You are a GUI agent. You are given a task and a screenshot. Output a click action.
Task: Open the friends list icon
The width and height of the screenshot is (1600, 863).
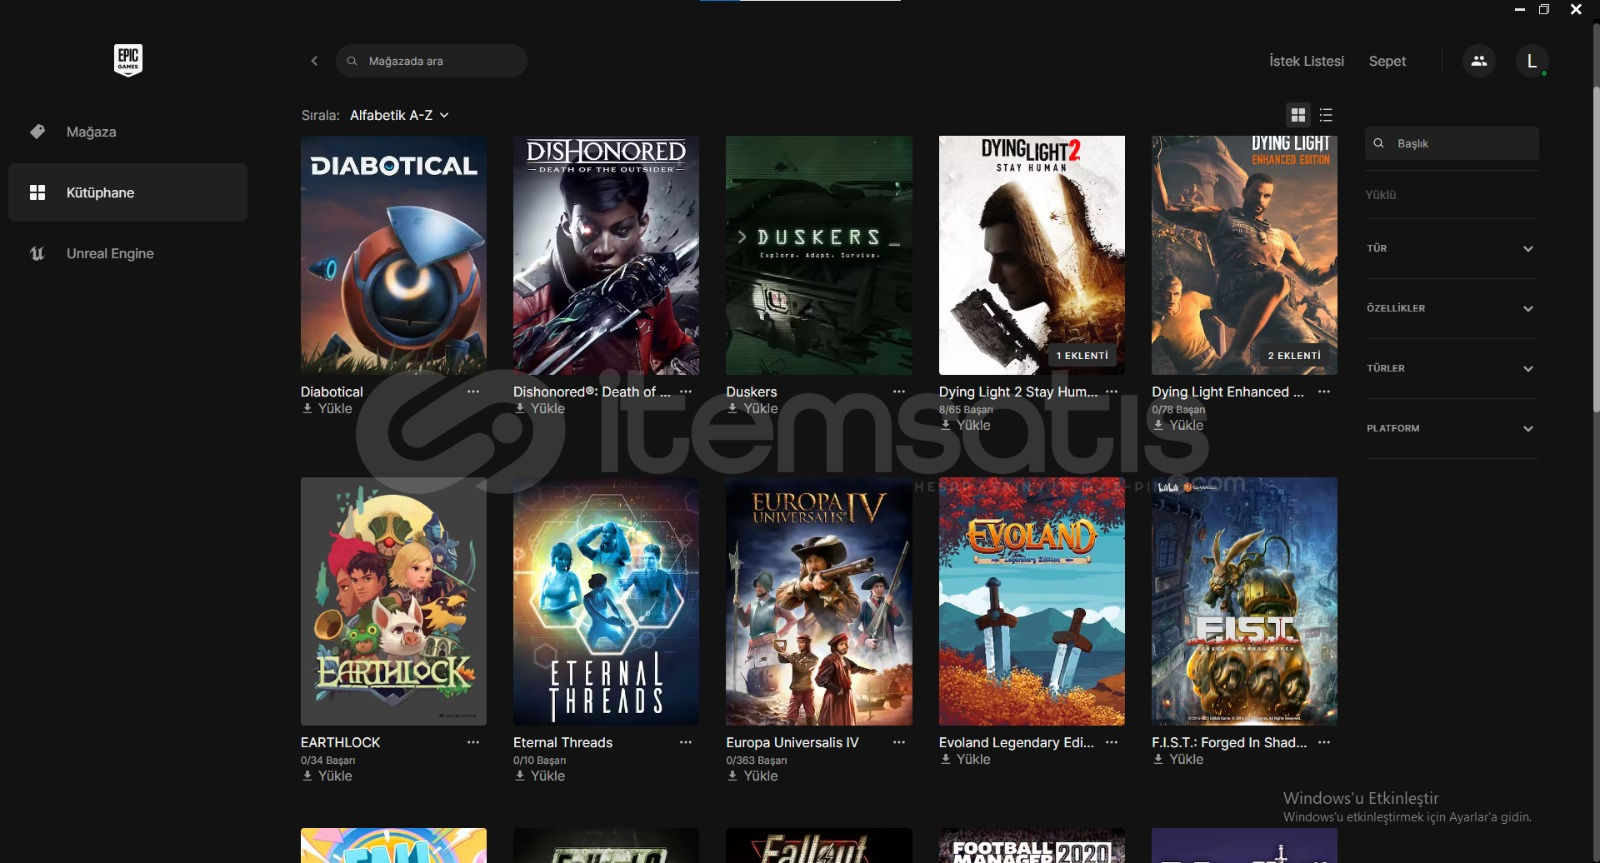coord(1479,61)
